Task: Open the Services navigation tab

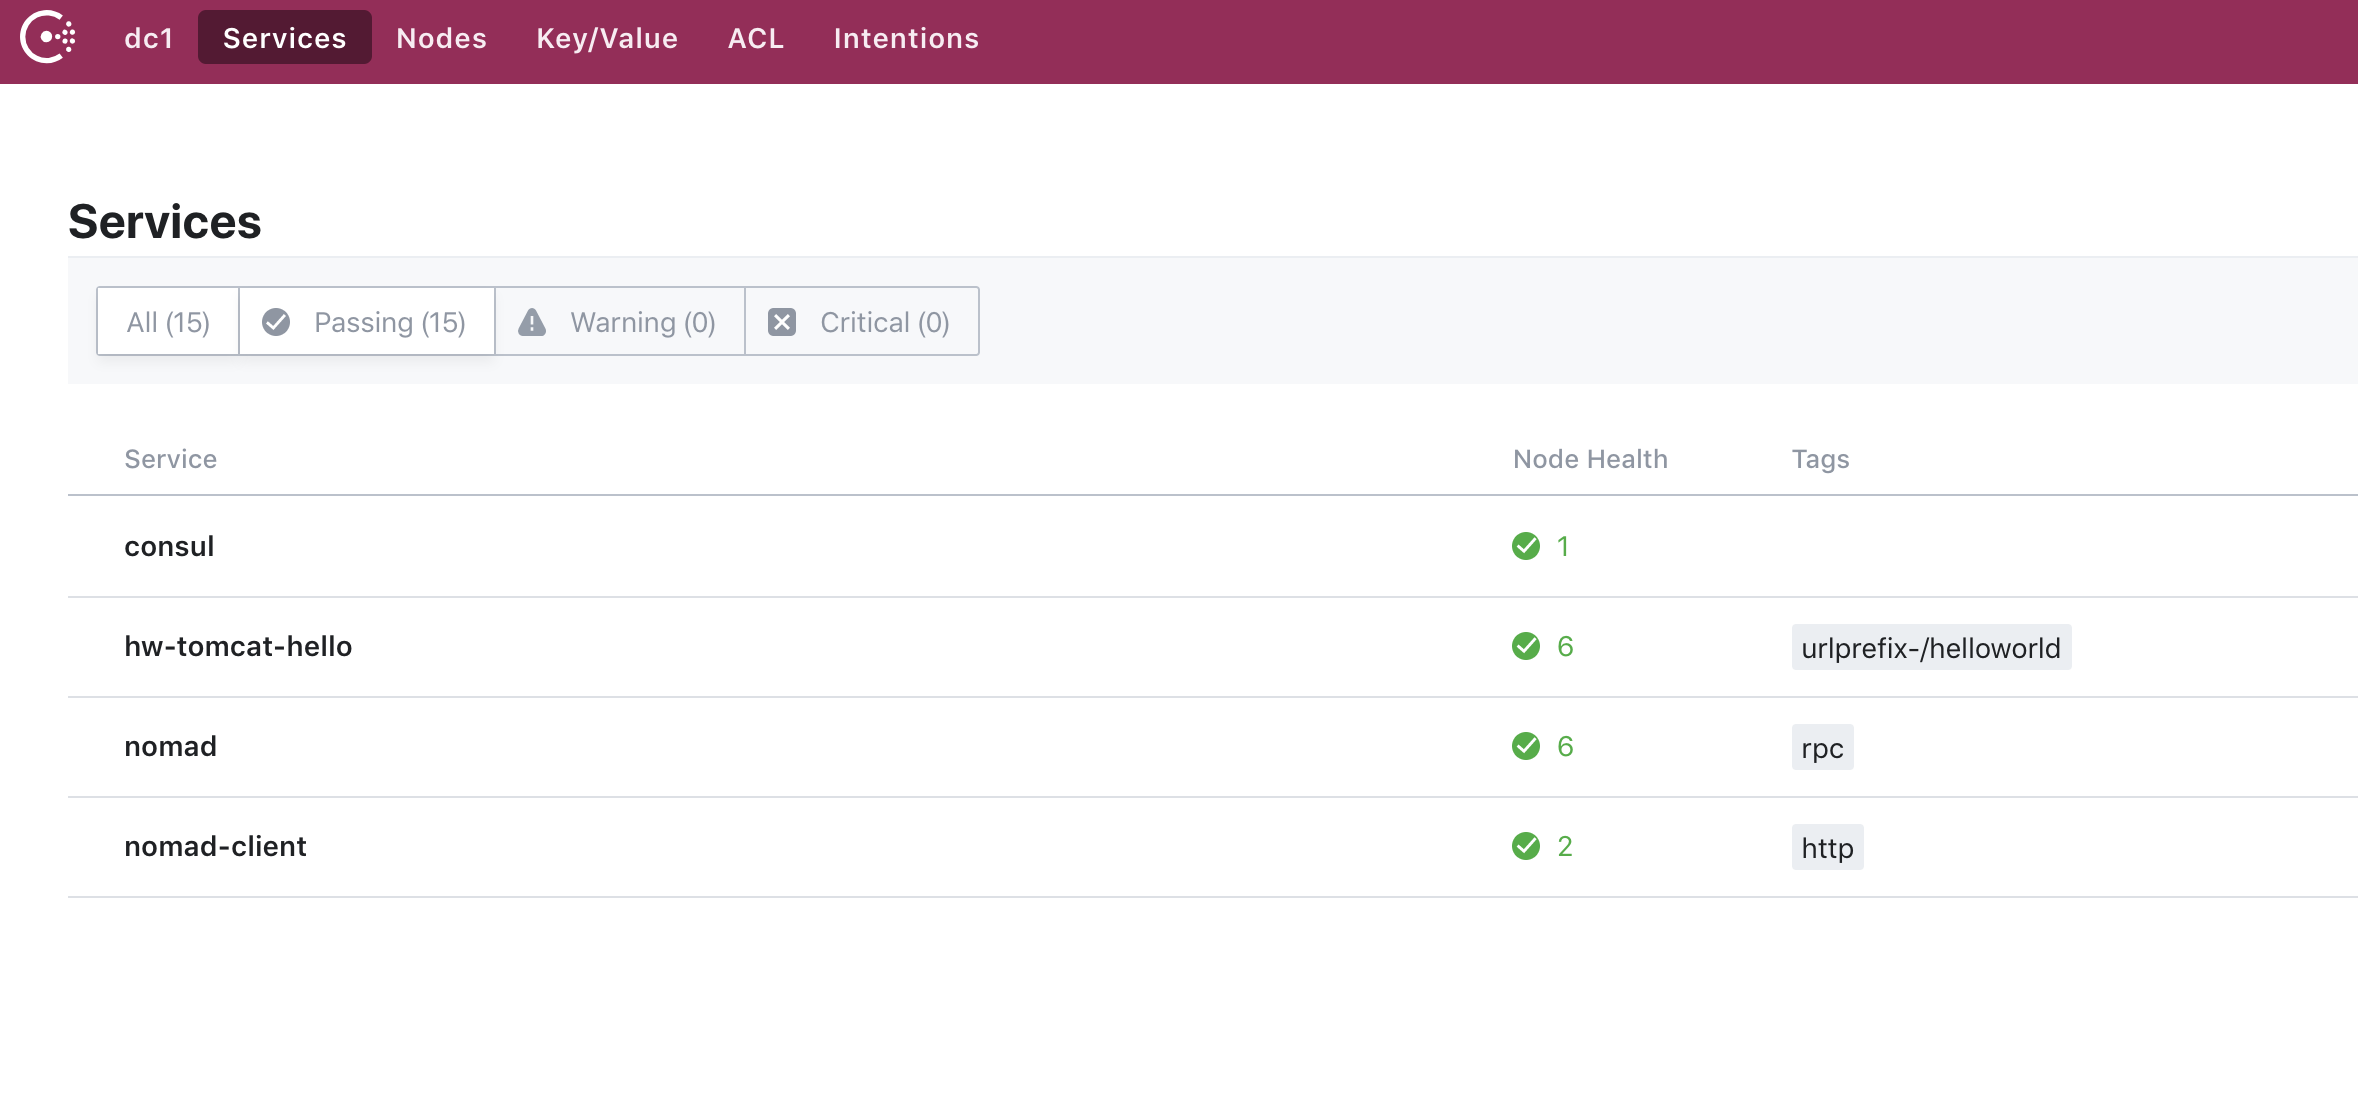Action: tap(285, 38)
